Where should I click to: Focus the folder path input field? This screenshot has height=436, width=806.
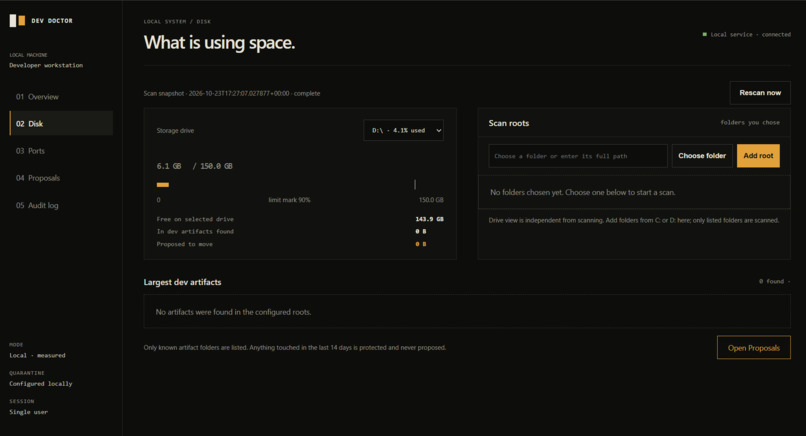[578, 156]
